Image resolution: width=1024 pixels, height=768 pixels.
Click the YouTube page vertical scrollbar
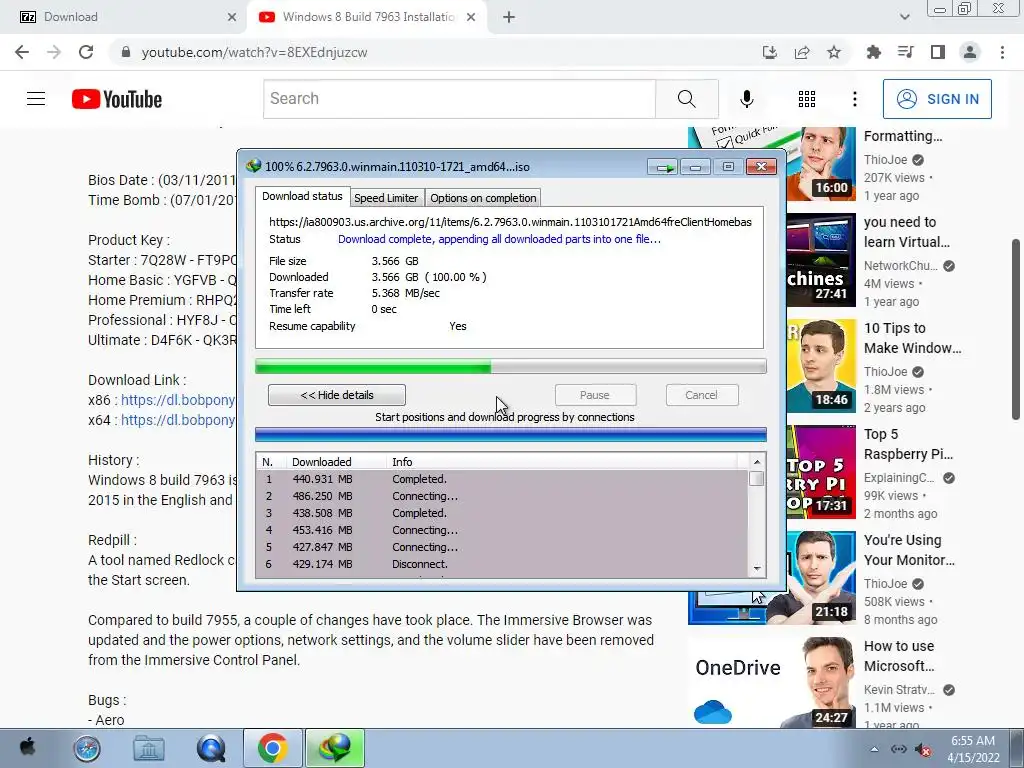pyautogui.click(x=1016, y=330)
